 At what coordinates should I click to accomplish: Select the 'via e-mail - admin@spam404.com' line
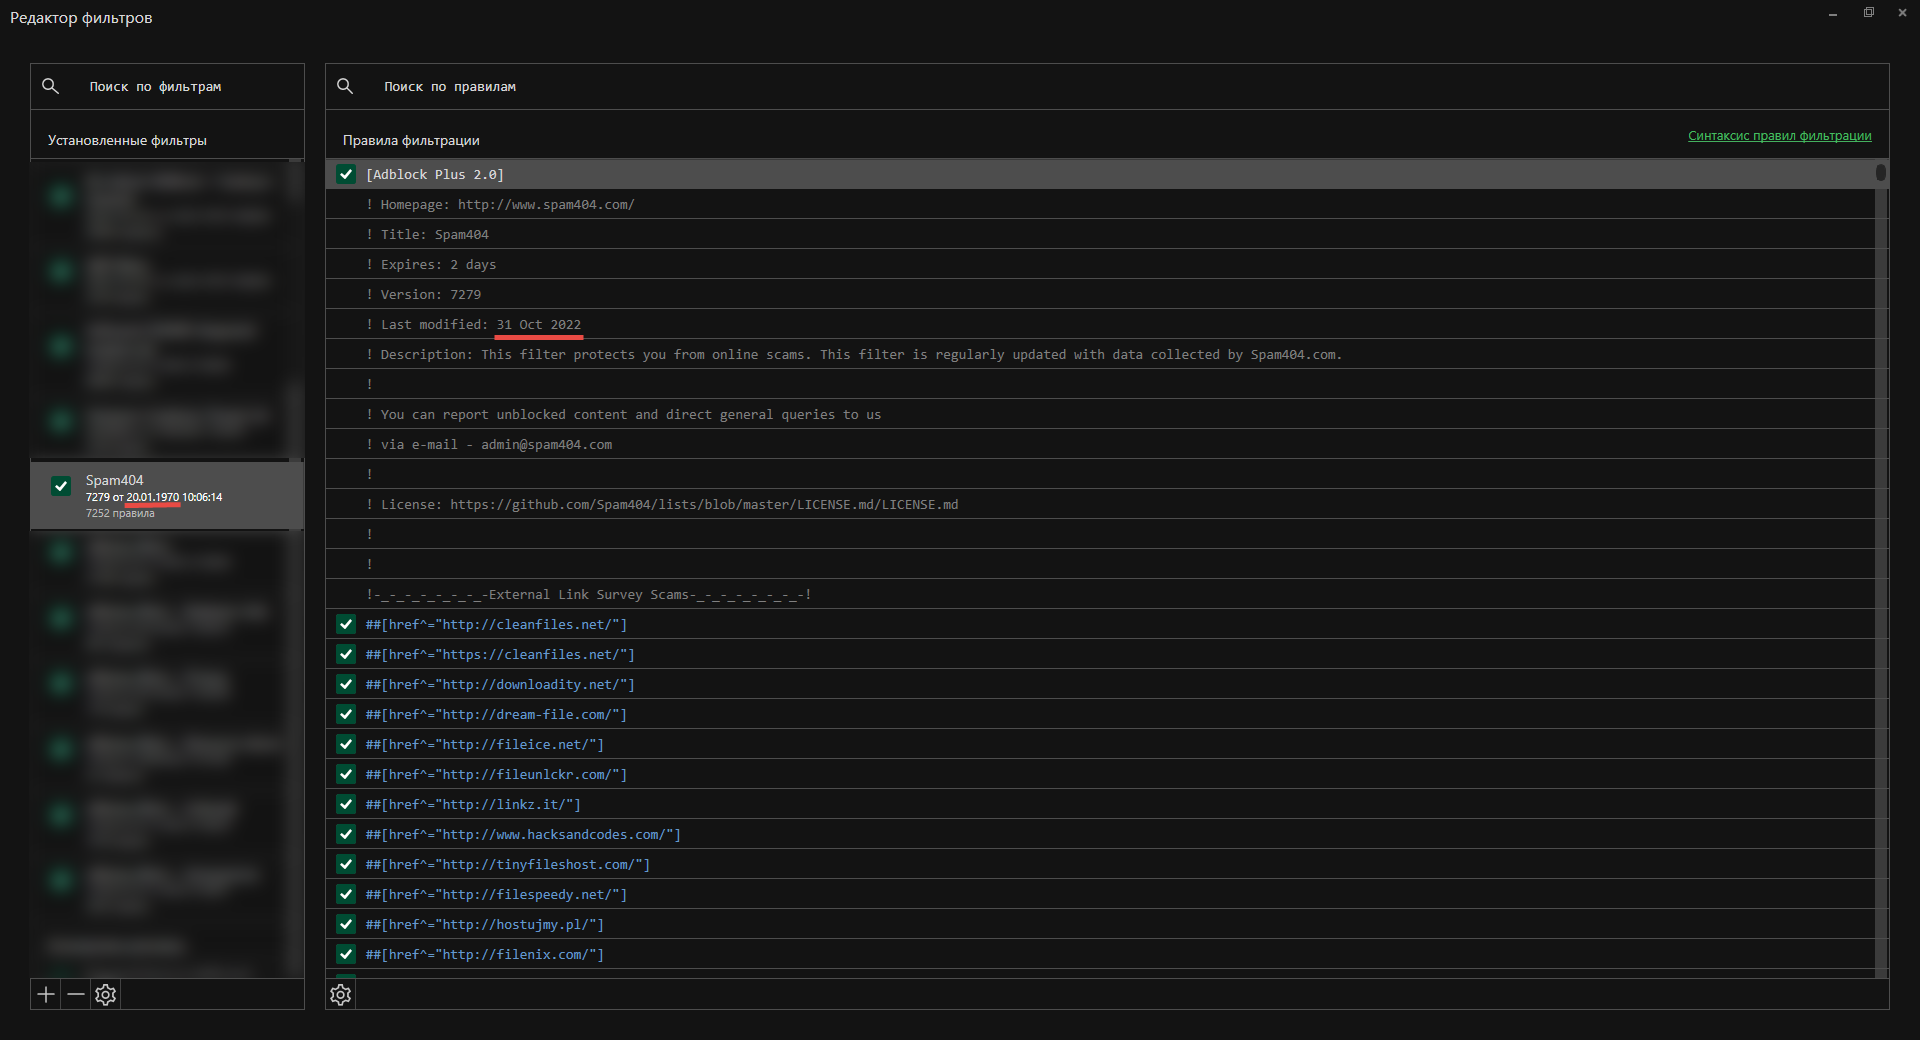[x=1100, y=444]
